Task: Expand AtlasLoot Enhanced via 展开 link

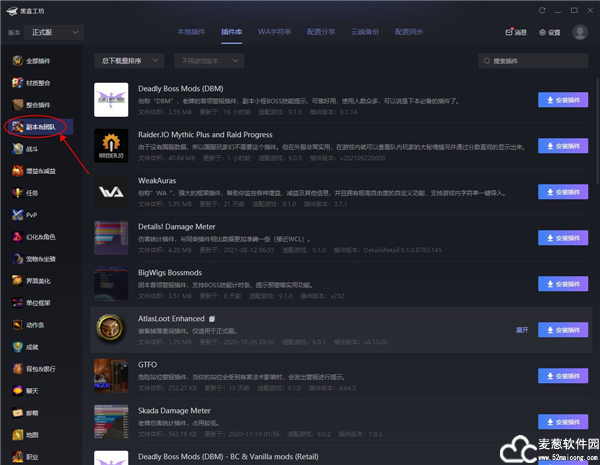Action: click(521, 328)
